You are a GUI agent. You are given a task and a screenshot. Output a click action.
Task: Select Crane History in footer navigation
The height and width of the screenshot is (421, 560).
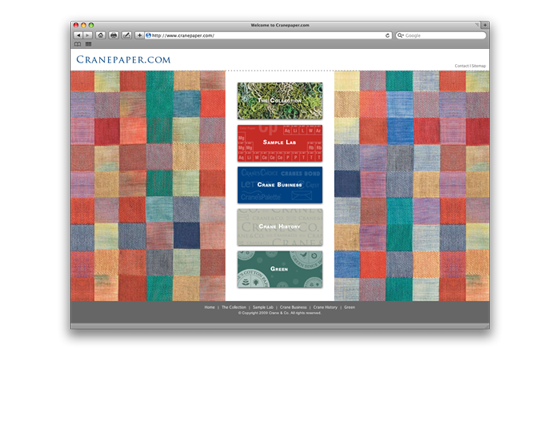pyautogui.click(x=325, y=307)
